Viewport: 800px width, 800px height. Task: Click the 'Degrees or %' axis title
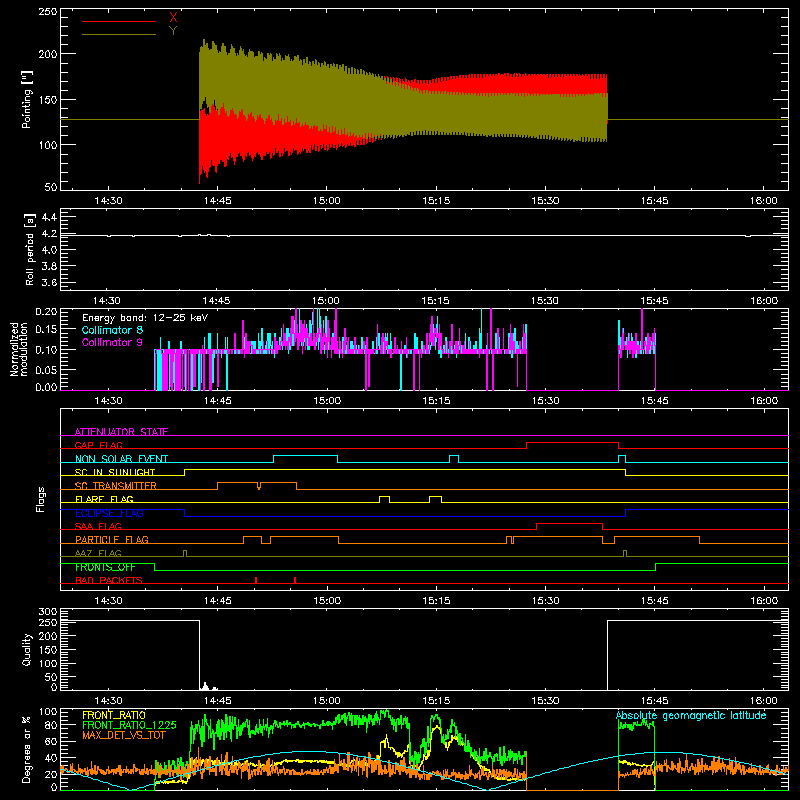[x=27, y=749]
